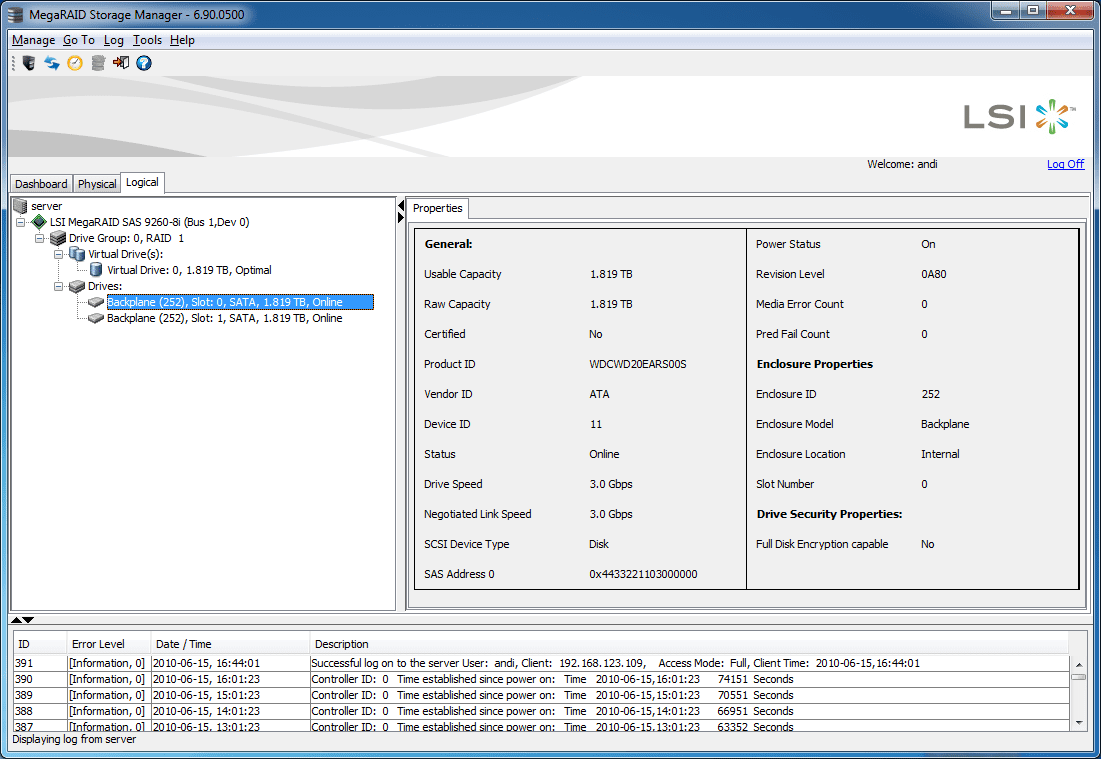The width and height of the screenshot is (1101, 759).
Task: Switch to the Physical tab
Action: pyautogui.click(x=97, y=184)
